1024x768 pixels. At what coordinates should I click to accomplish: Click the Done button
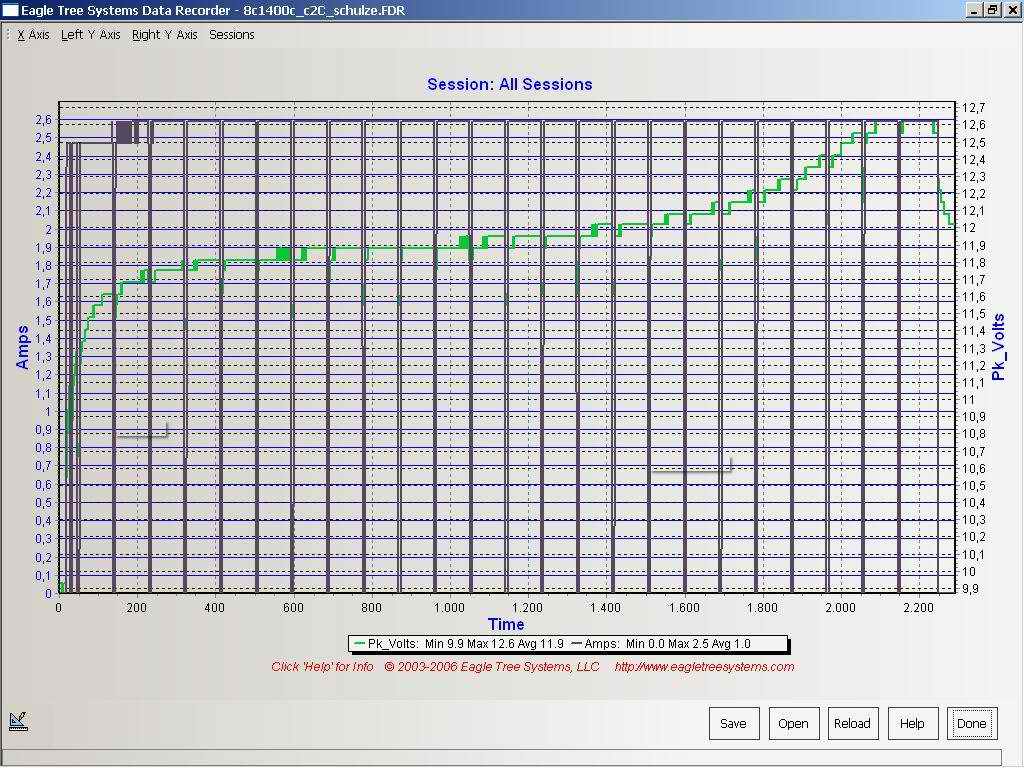pos(971,724)
